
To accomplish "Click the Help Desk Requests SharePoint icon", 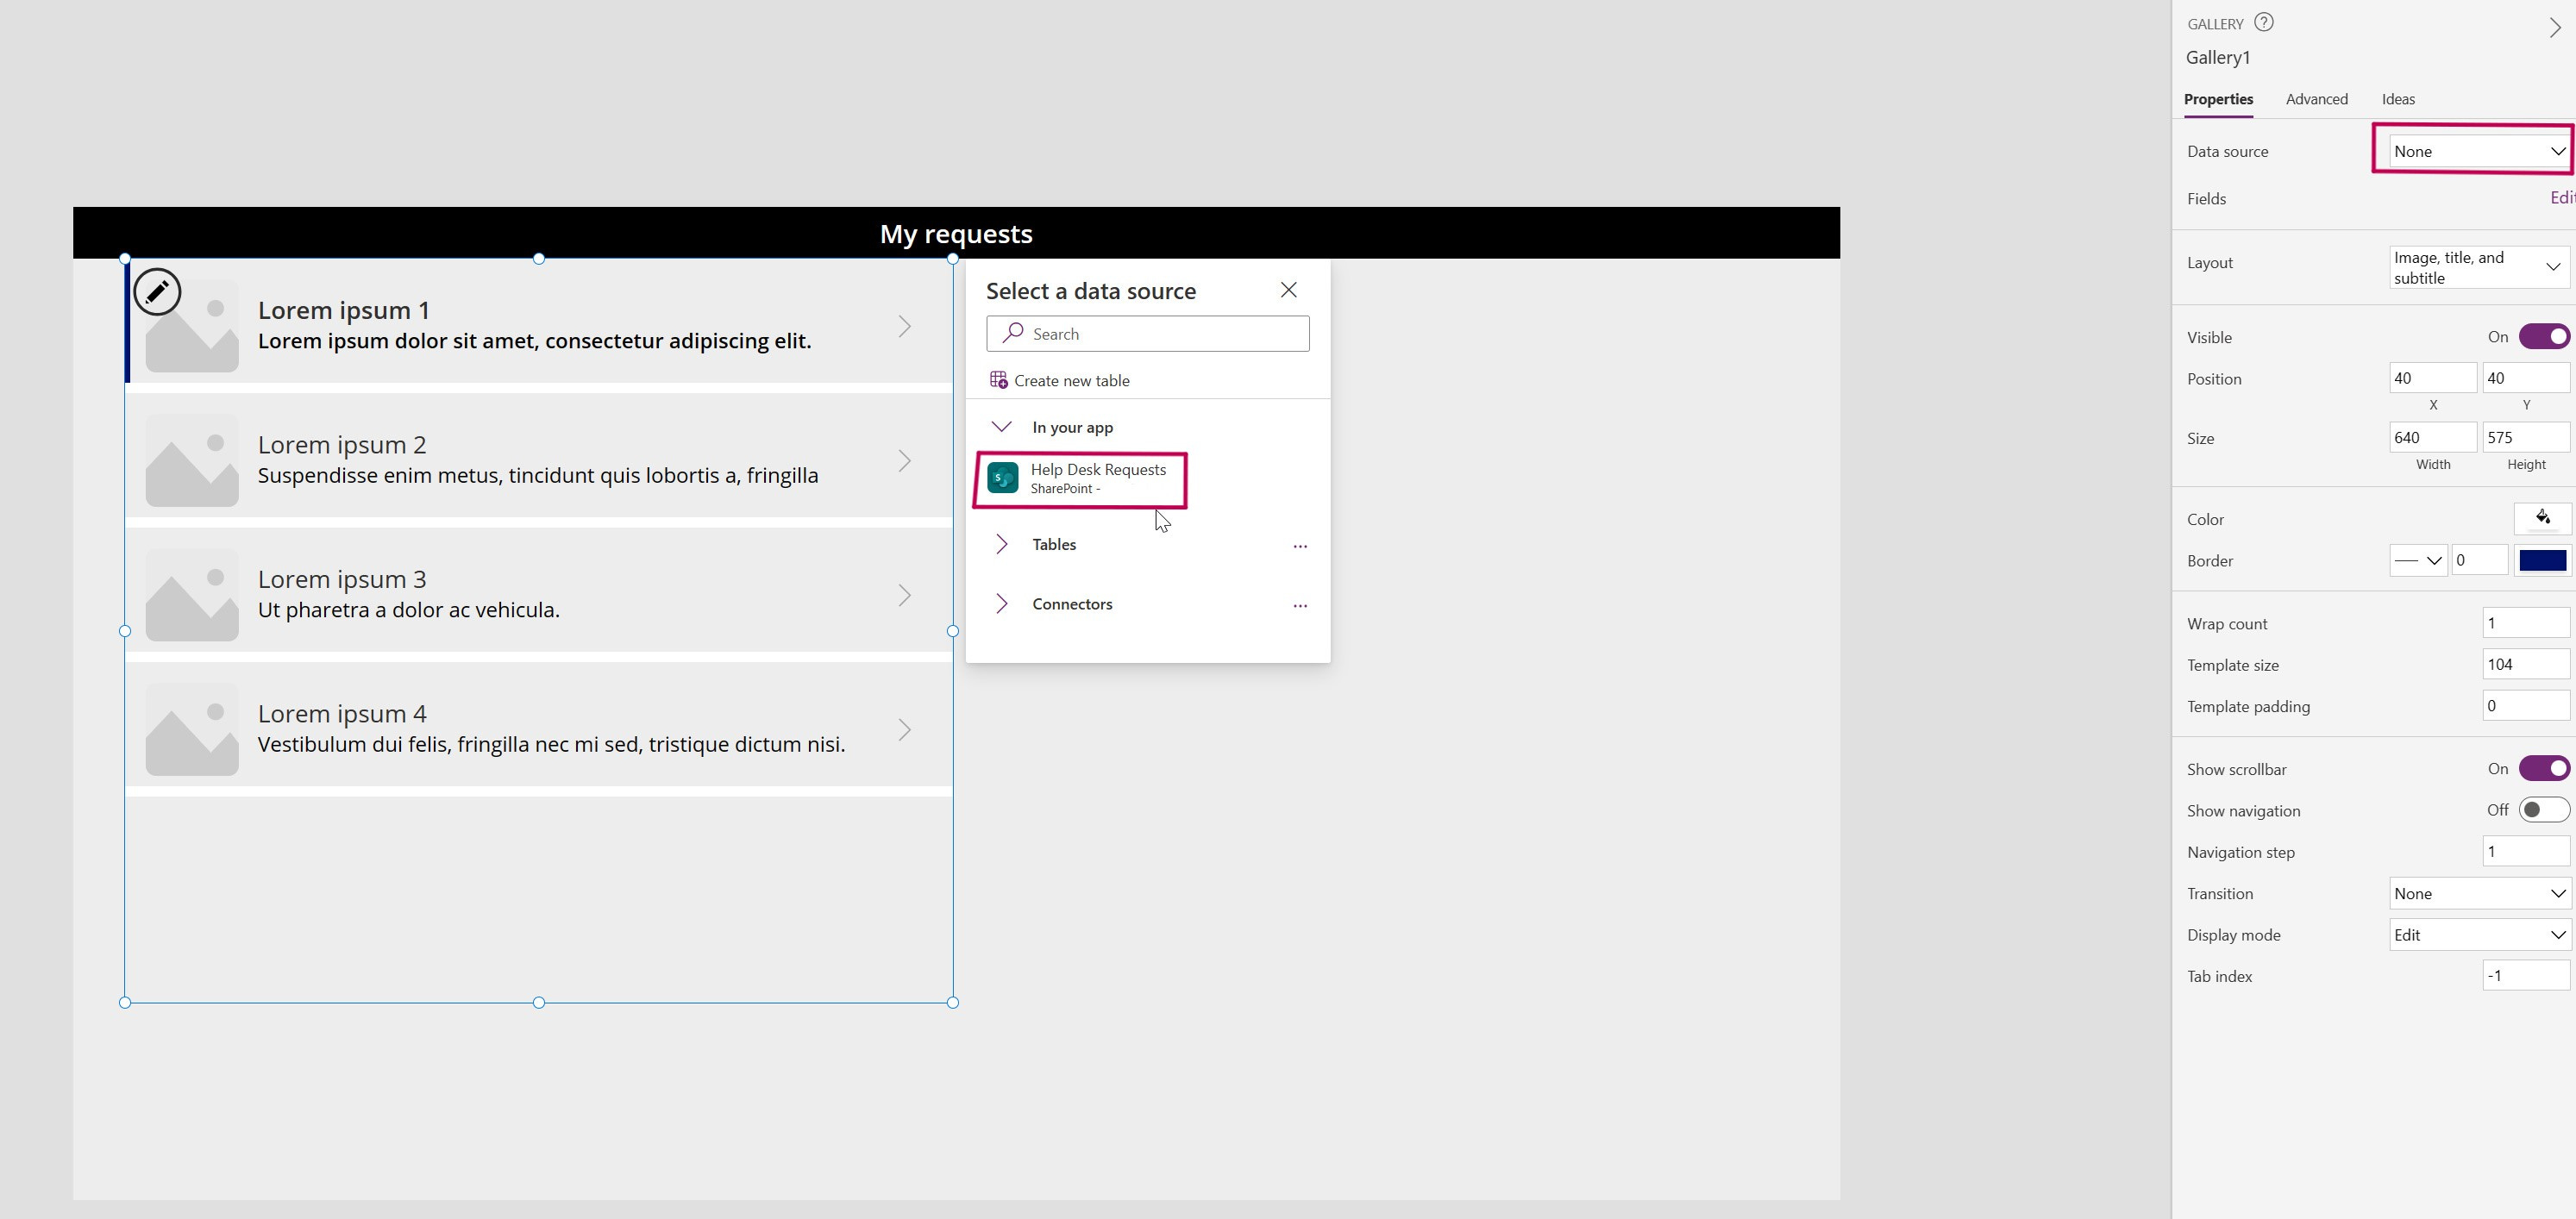I will click(1003, 478).
